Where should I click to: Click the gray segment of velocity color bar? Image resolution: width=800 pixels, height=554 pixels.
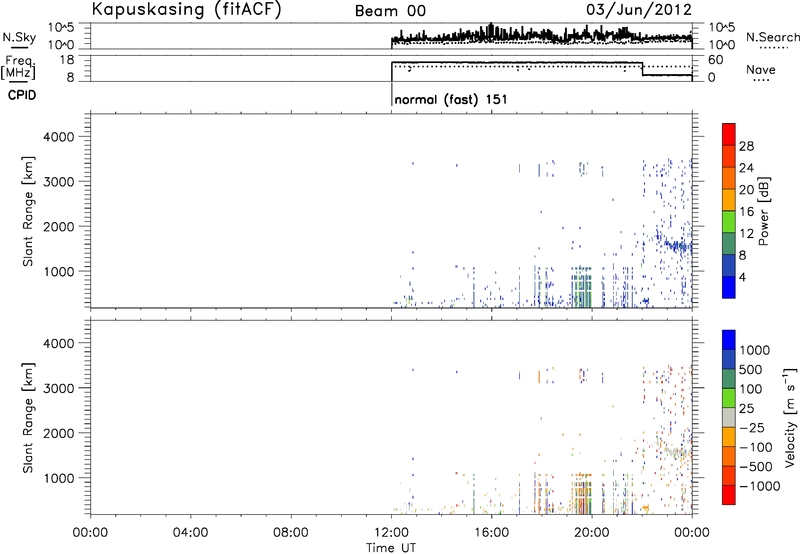tap(729, 418)
